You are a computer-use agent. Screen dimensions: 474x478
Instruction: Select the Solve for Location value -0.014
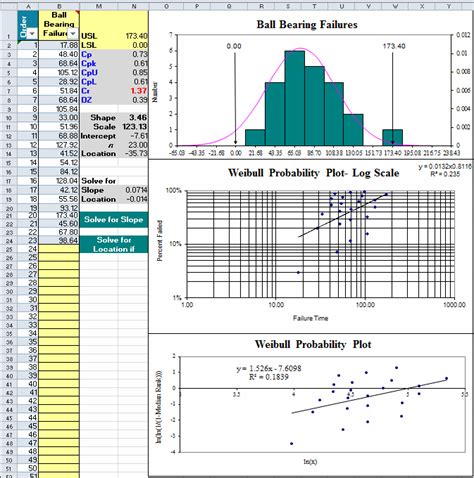tap(133, 199)
